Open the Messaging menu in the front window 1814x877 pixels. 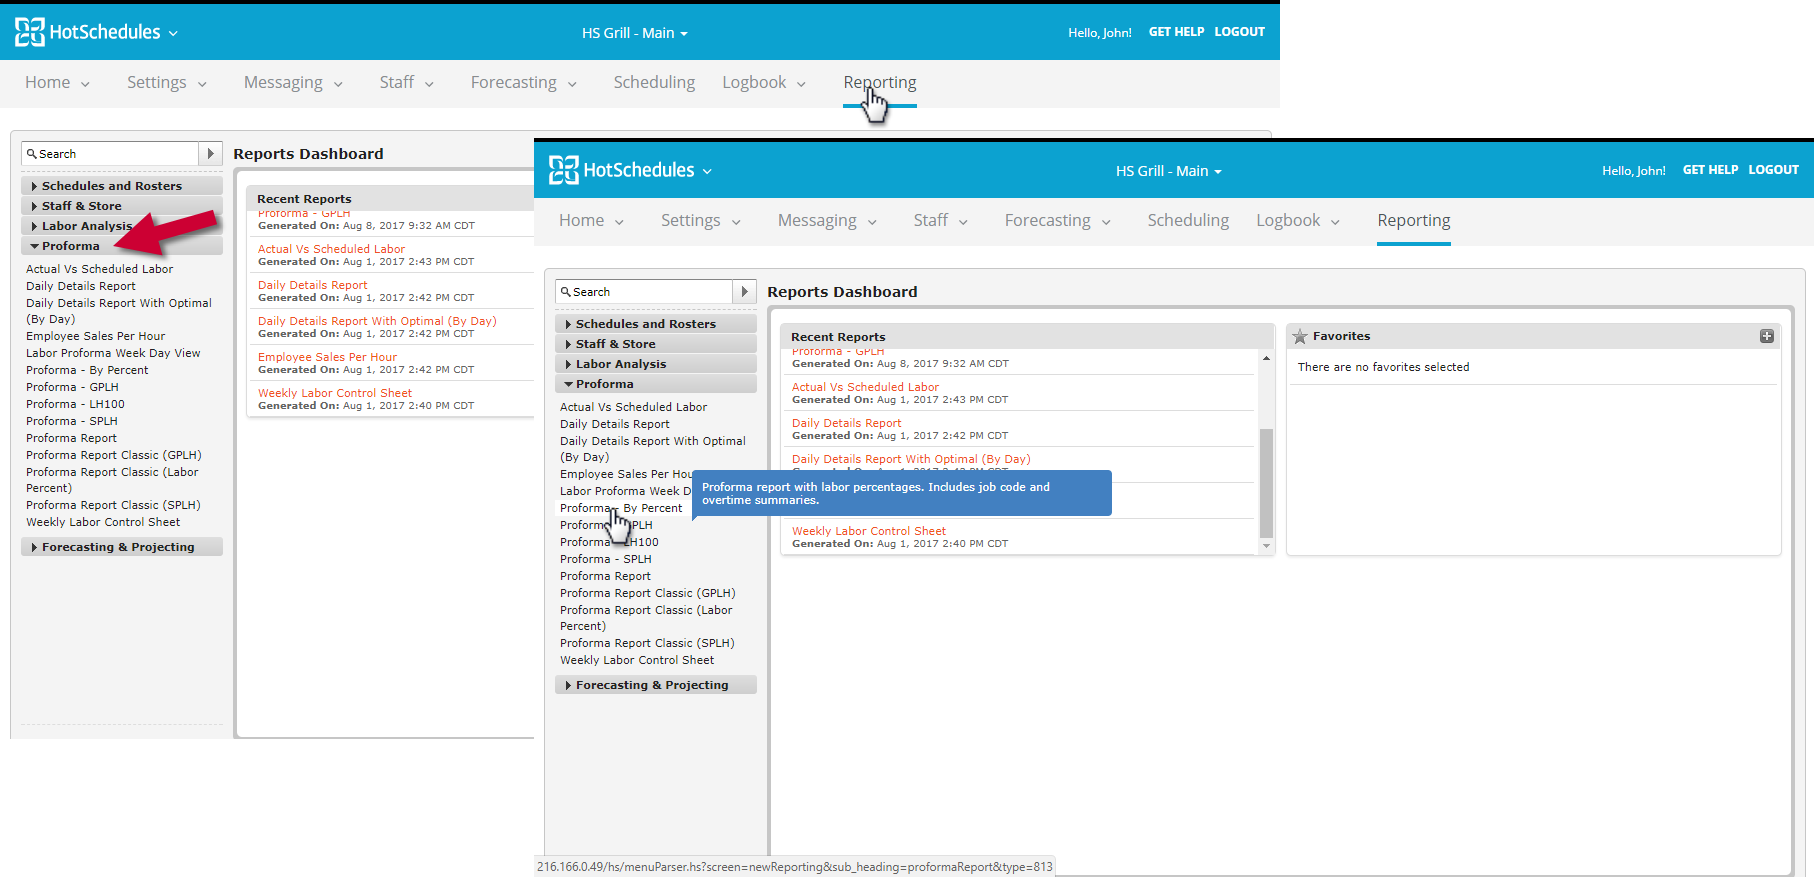827,221
